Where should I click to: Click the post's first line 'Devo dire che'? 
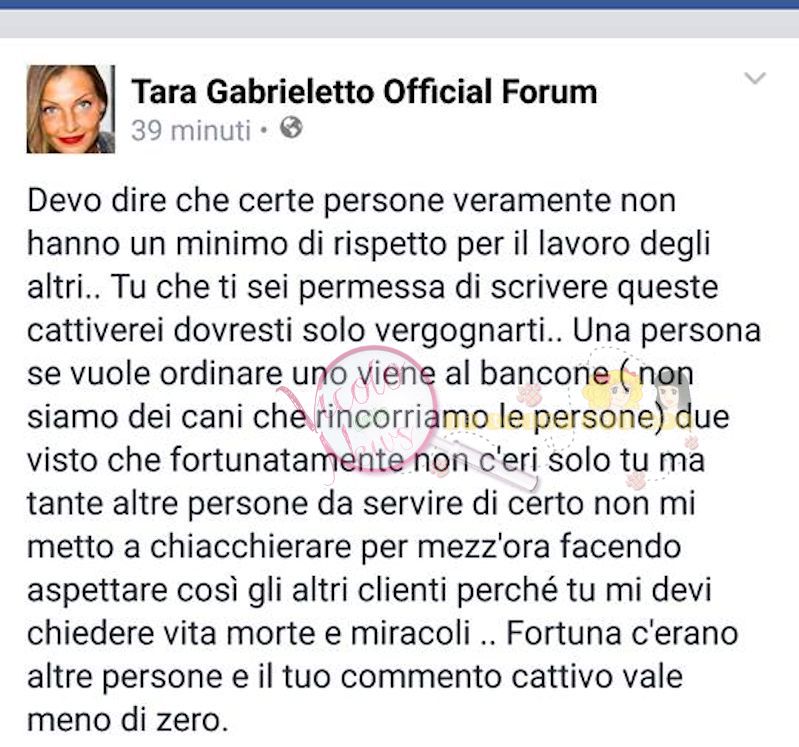128,200
